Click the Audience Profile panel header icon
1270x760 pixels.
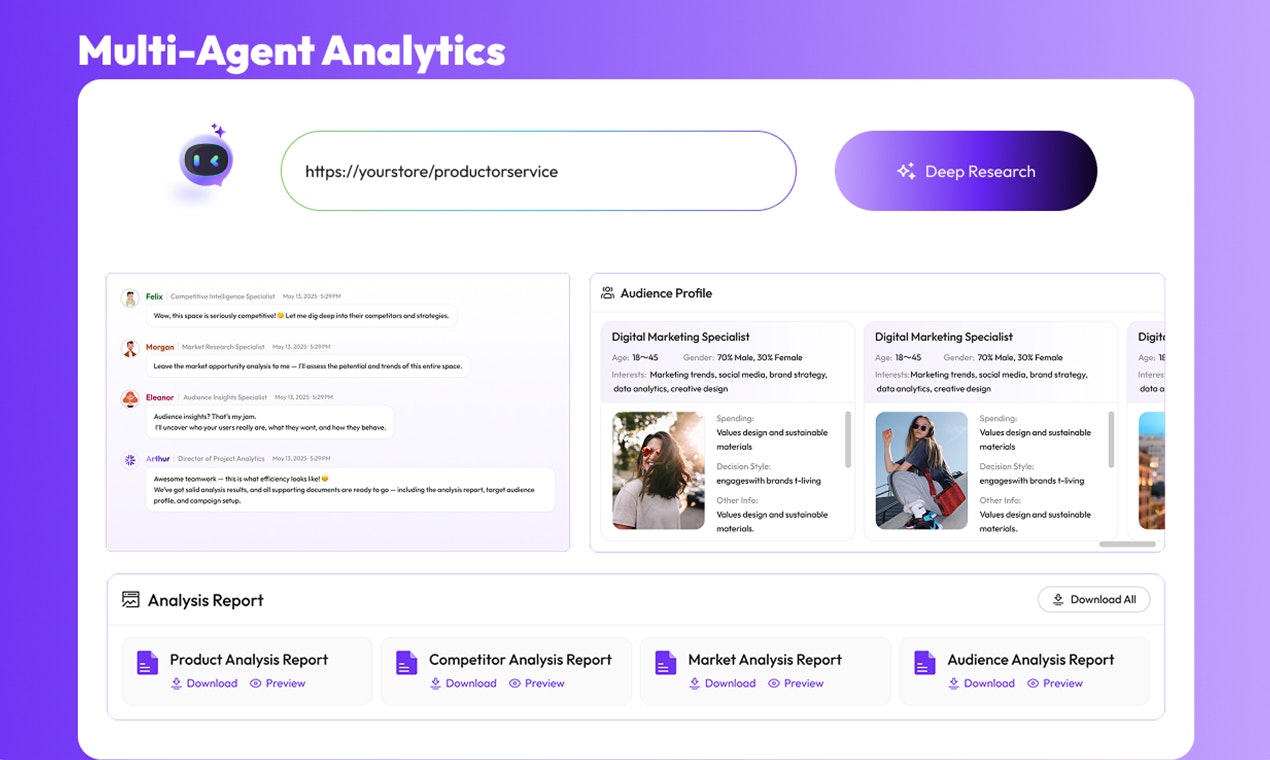[608, 292]
